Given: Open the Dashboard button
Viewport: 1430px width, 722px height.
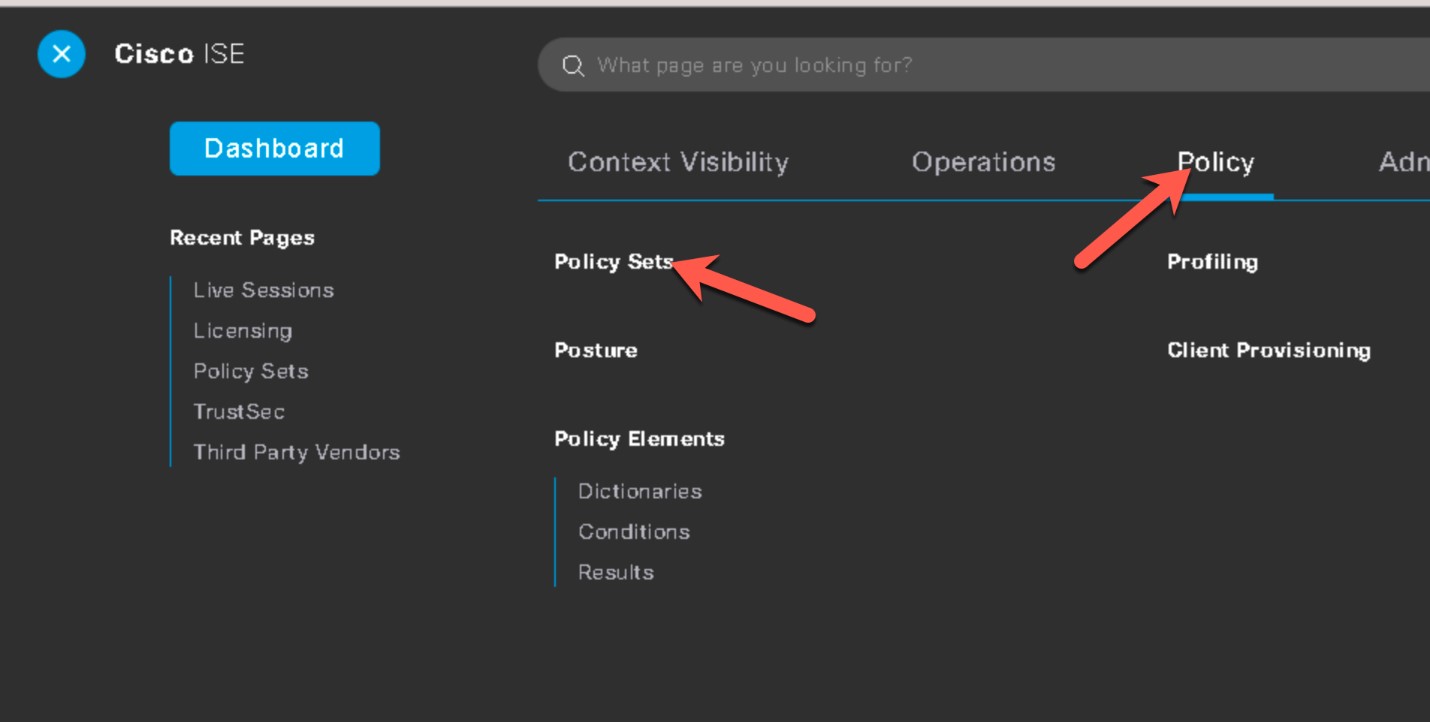Looking at the screenshot, I should pyautogui.click(x=274, y=148).
